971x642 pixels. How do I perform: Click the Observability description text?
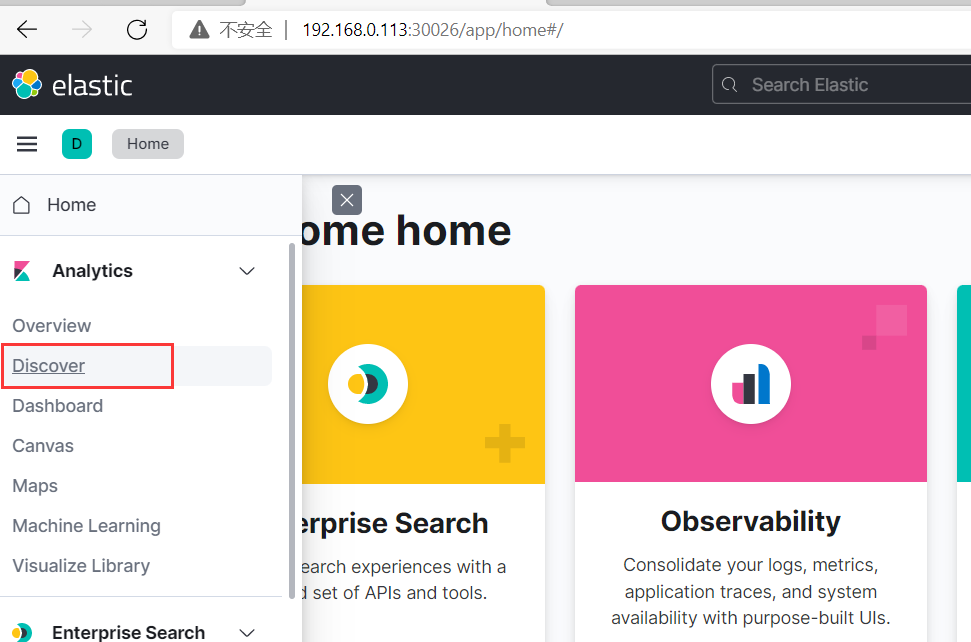(751, 591)
